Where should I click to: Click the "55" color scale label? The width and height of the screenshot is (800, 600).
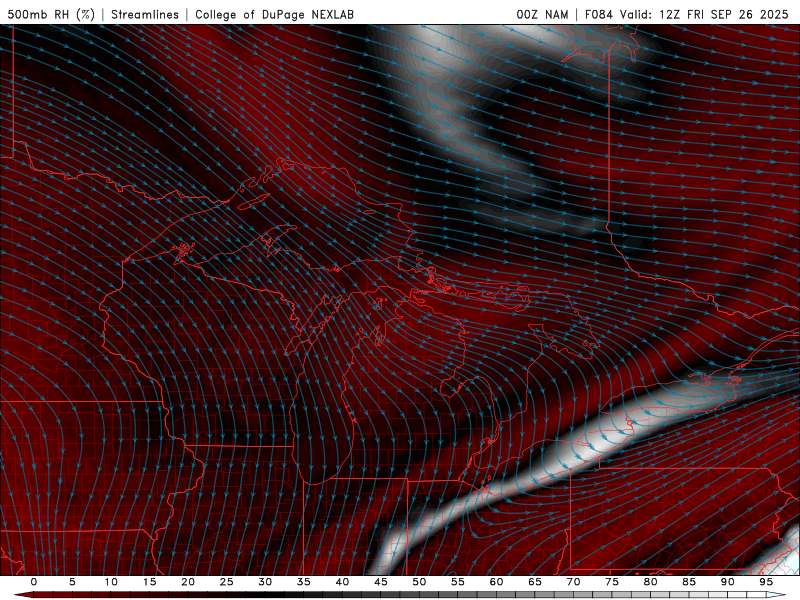click(x=458, y=582)
